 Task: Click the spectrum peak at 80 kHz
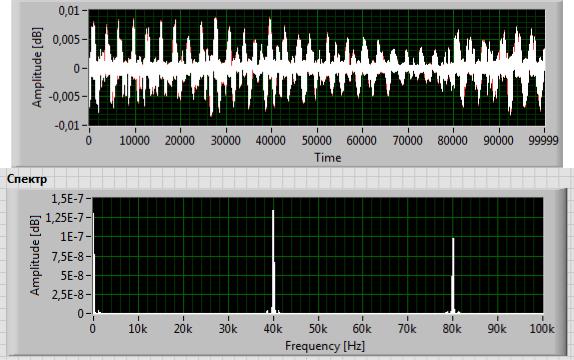click(x=453, y=275)
